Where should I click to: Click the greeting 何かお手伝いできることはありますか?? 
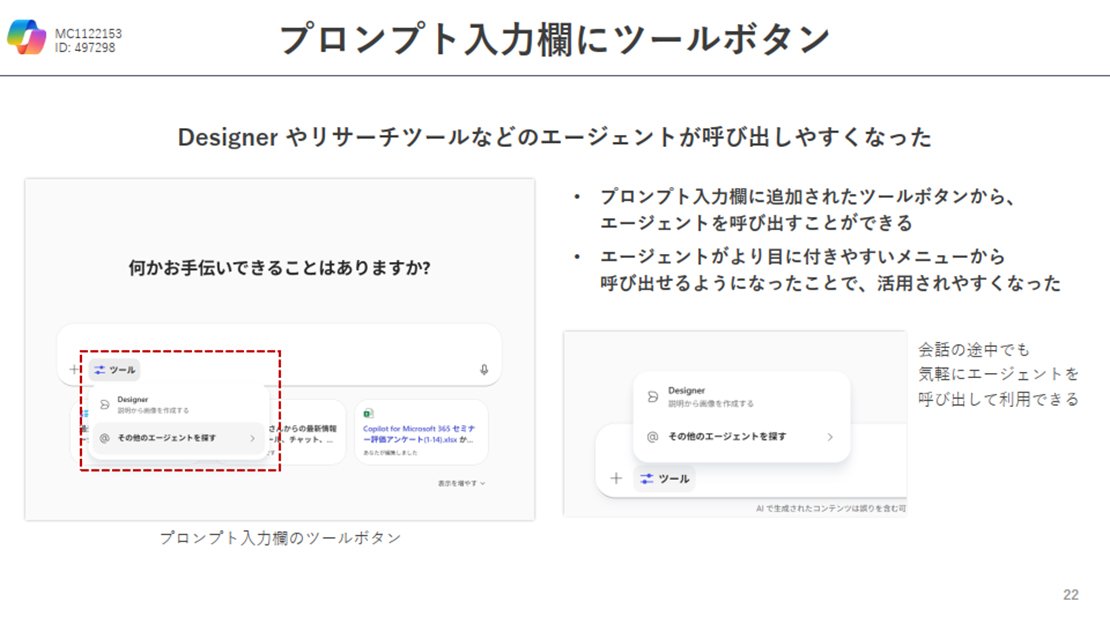280,268
